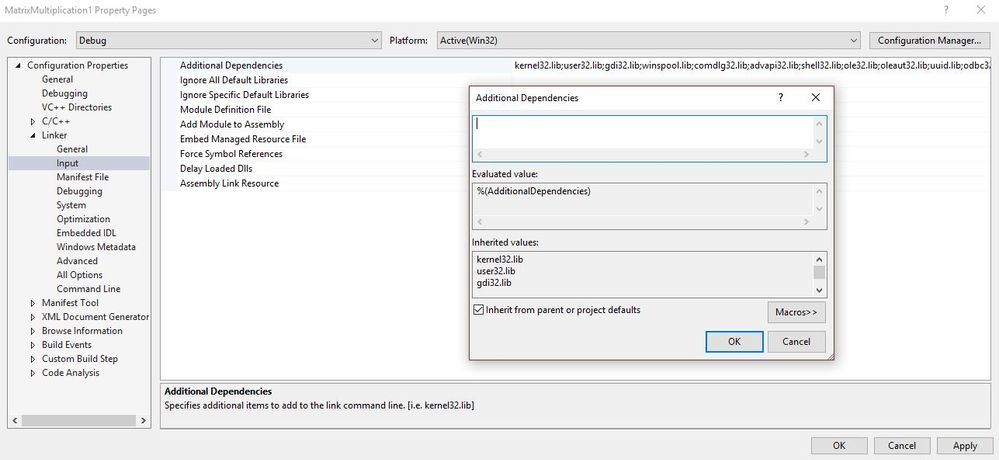
Task: Select the Additional Dependencies property row
Action: click(x=231, y=66)
